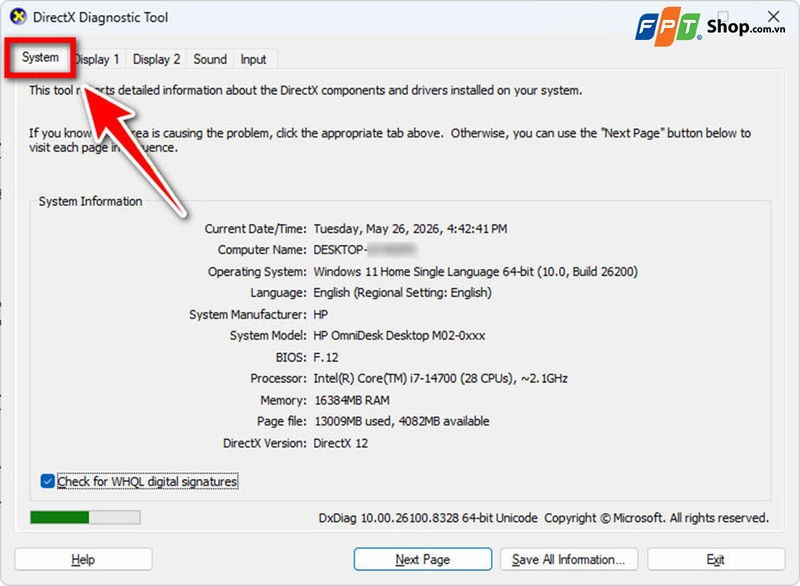Click the DirectX Diagnostic Tool title icon
The image size is (800, 586).
18,17
